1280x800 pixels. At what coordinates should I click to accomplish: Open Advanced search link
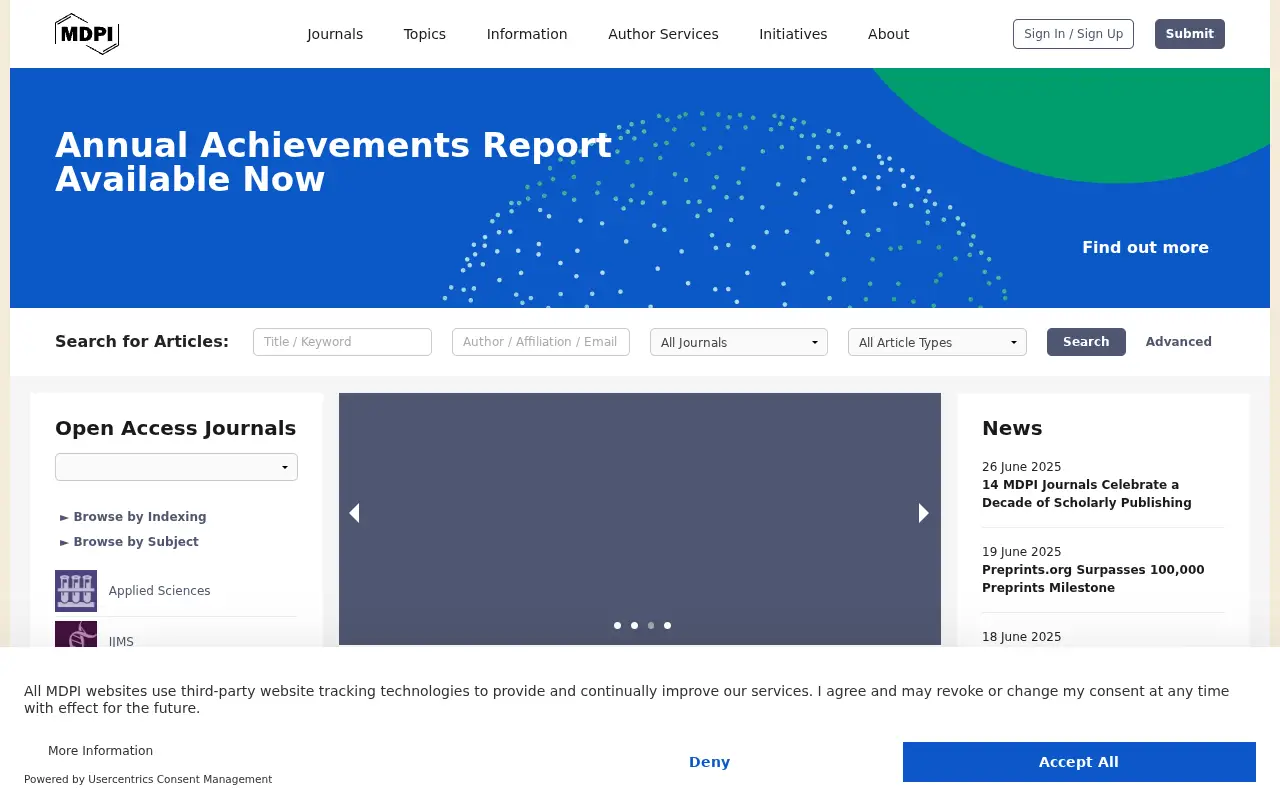click(1179, 342)
